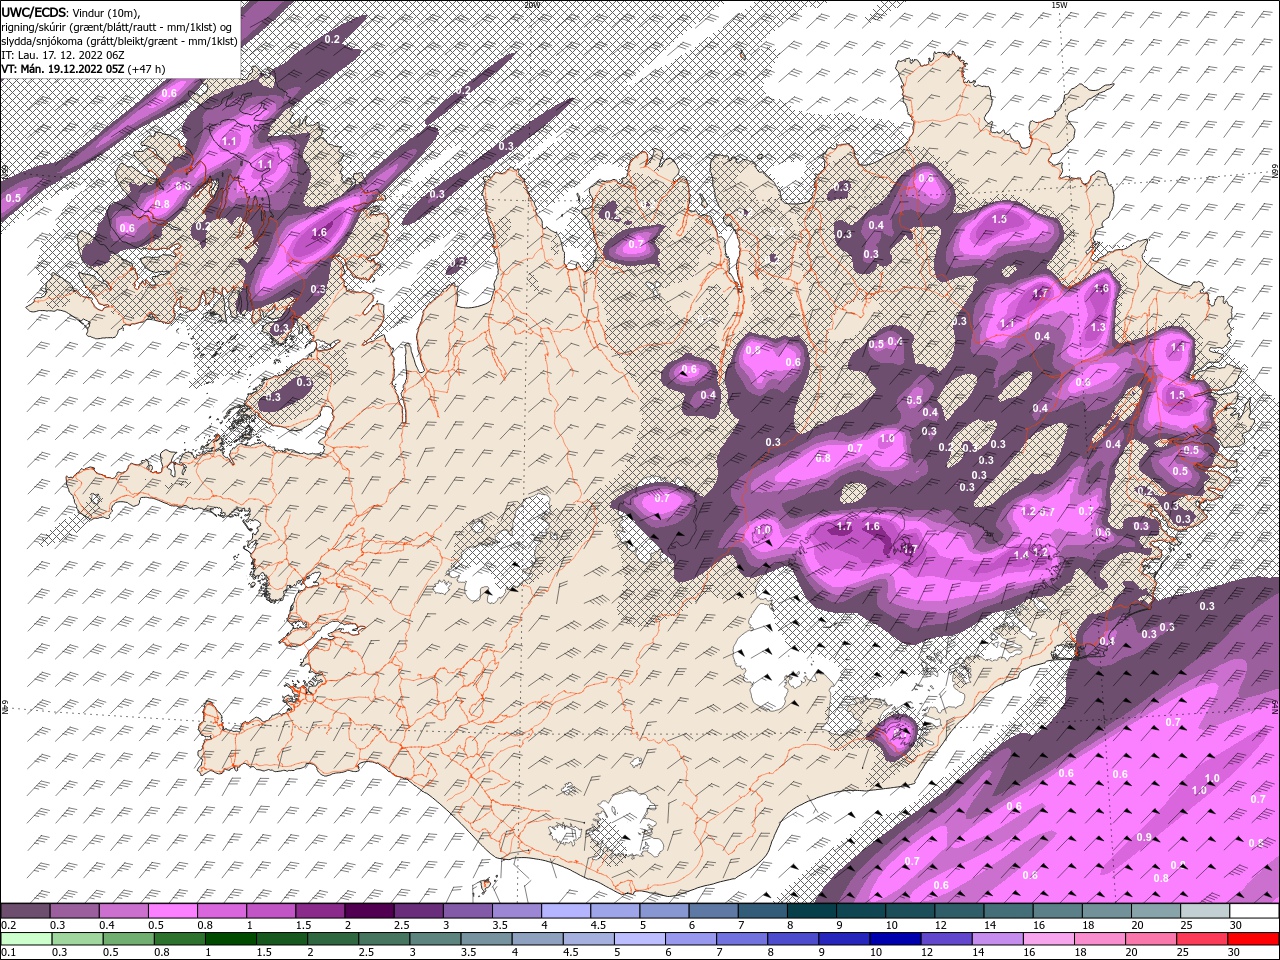This screenshot has height=960, width=1280.
Task: Click the '1.5' label in snow legend
Action: click(303, 925)
